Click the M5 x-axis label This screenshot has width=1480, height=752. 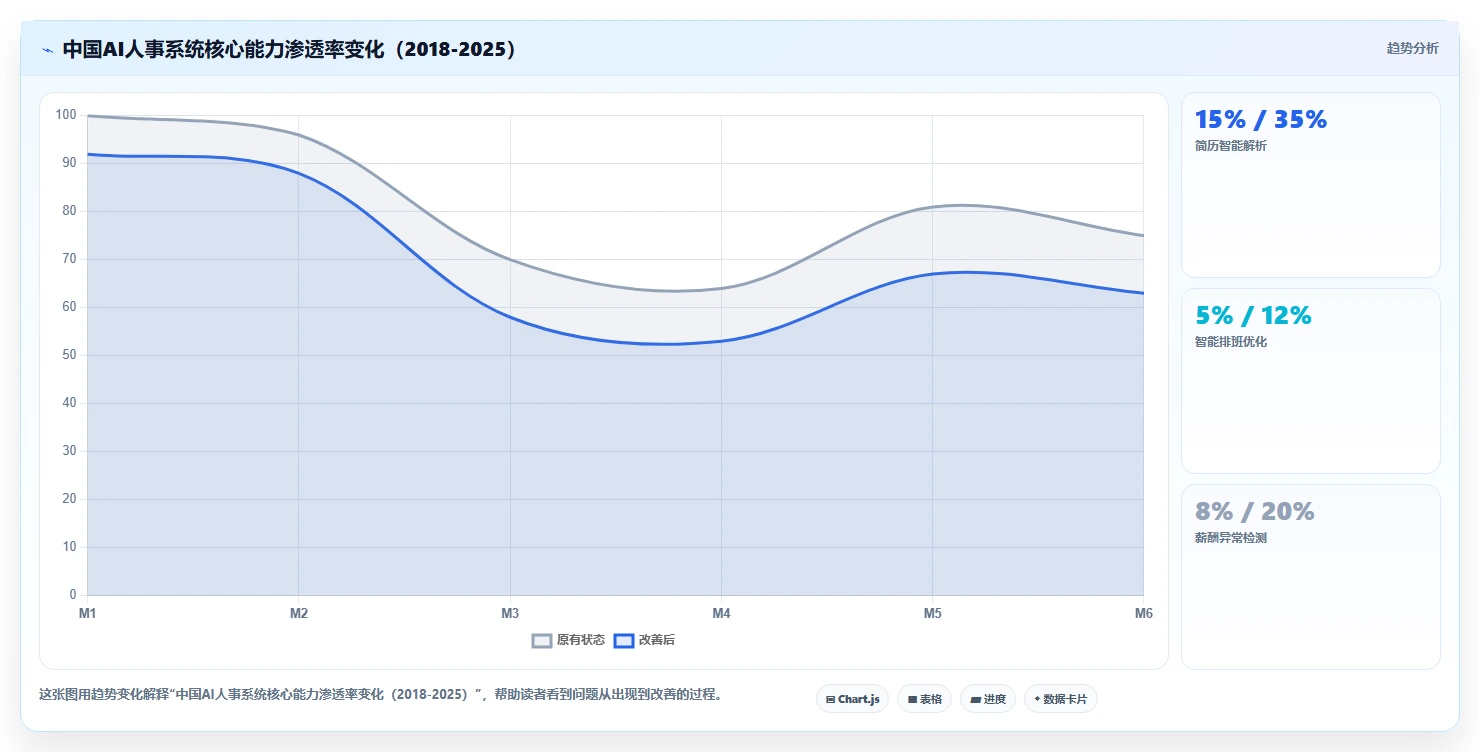click(x=932, y=613)
